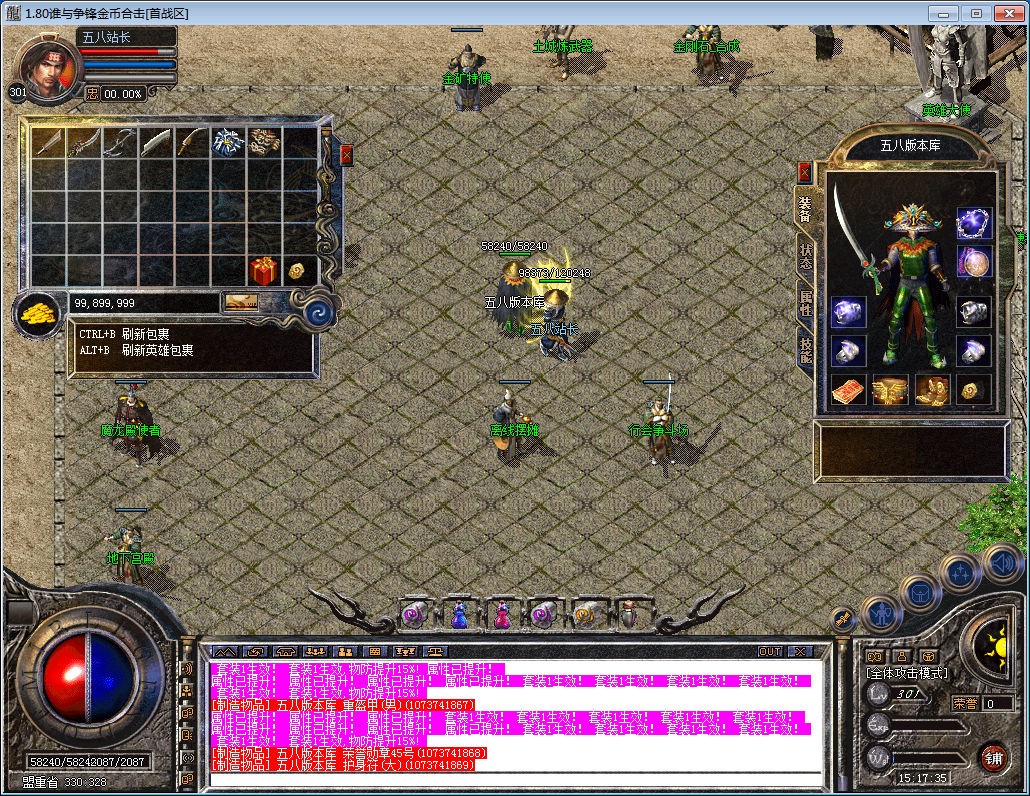
Task: Talk to the 行会争斗场 NPC
Action: coord(659,422)
